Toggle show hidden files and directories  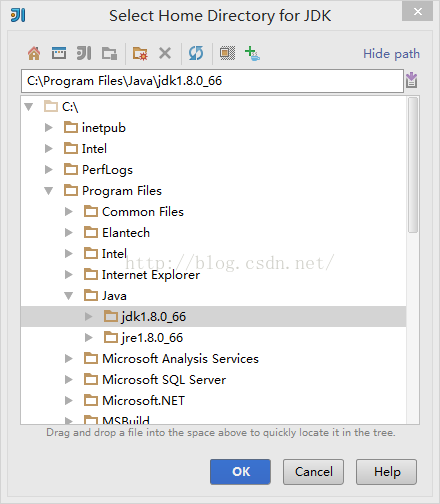click(x=227, y=53)
